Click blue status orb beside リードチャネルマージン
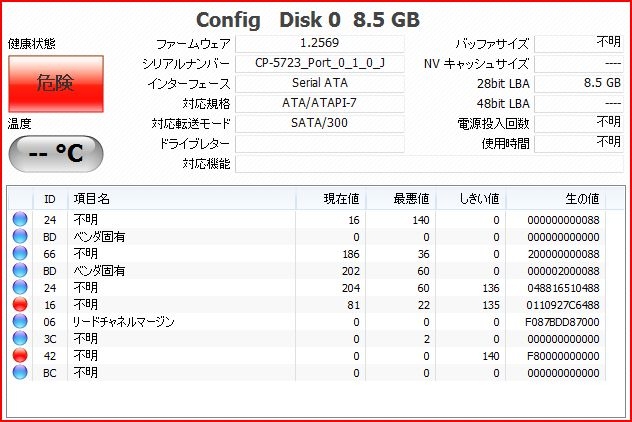This screenshot has width=632, height=422. coord(19,321)
